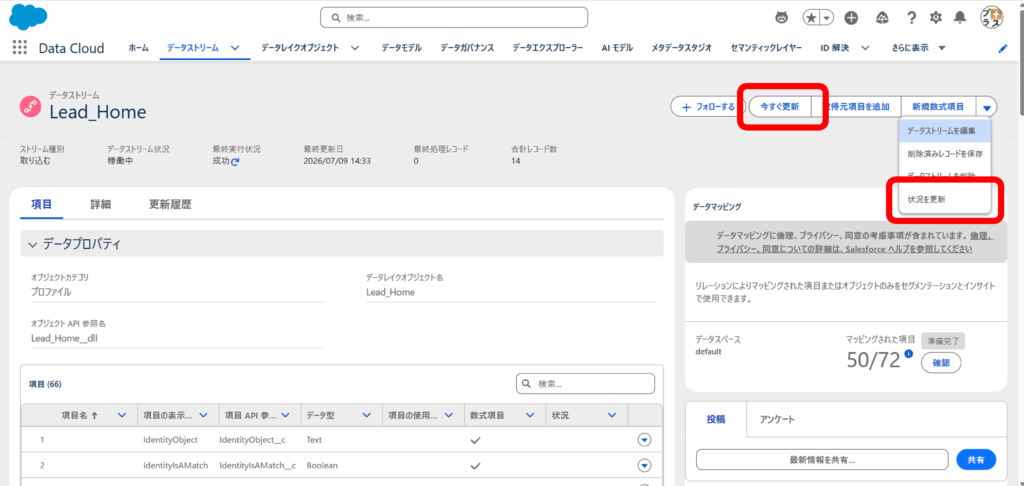Open the 項目名 column menu chevron
The image size is (1024, 486).
pyautogui.click(x=122, y=415)
